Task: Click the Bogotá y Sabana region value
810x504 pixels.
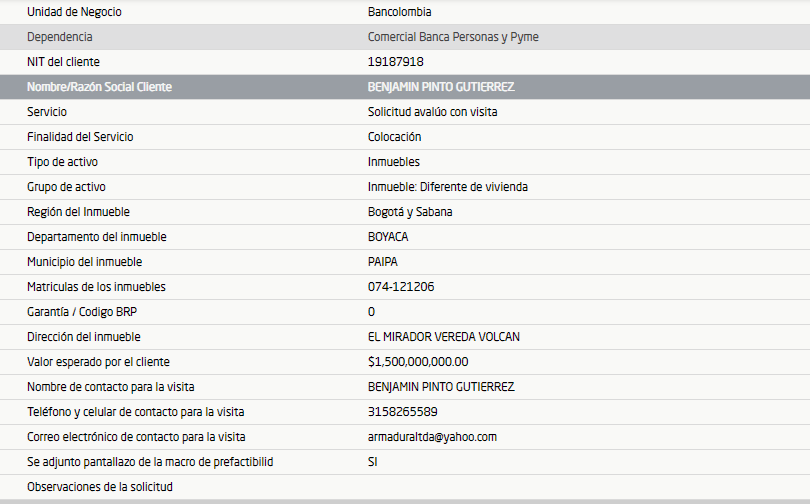Action: point(410,212)
